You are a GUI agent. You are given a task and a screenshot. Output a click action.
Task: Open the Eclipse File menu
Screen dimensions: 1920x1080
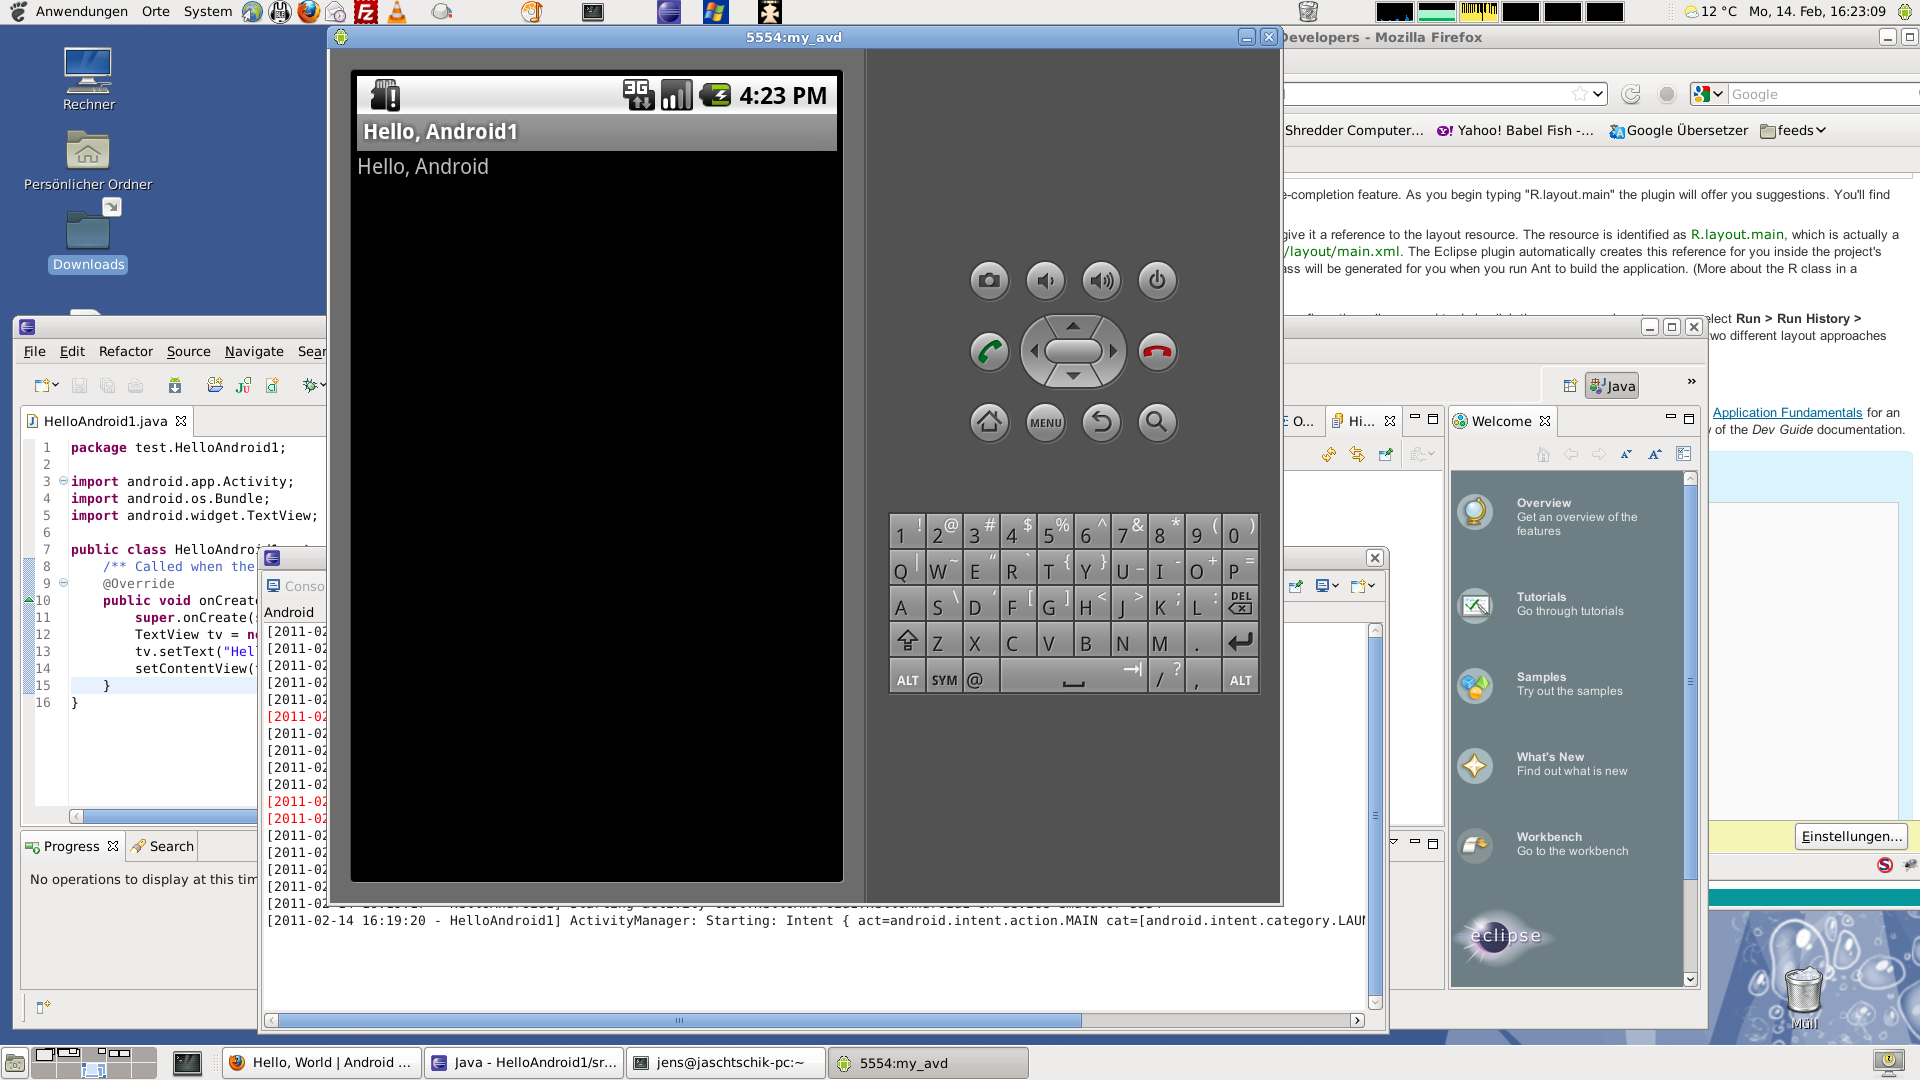[34, 352]
